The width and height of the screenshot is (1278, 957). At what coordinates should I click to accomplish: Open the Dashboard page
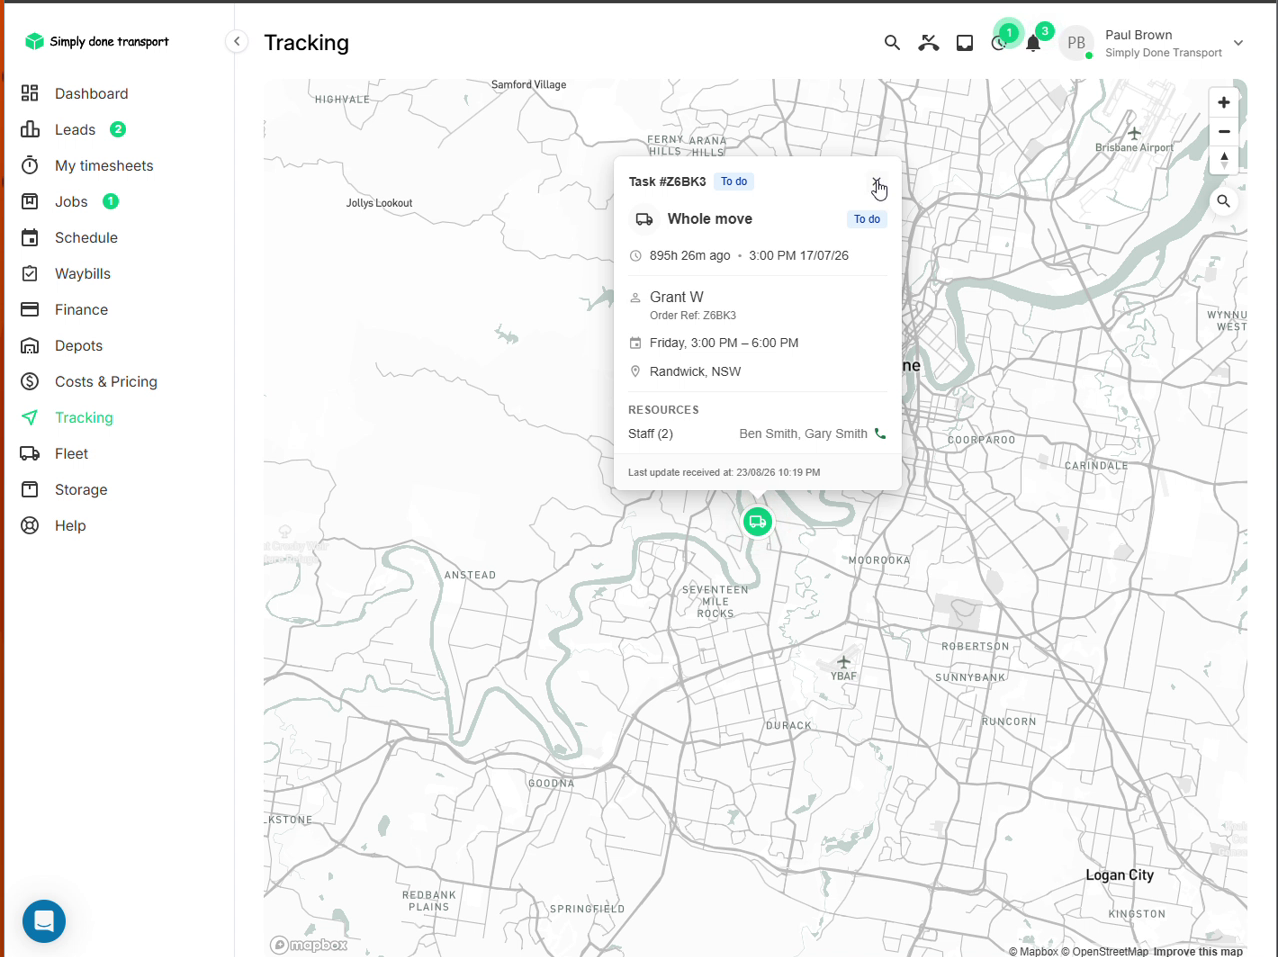[x=91, y=94]
